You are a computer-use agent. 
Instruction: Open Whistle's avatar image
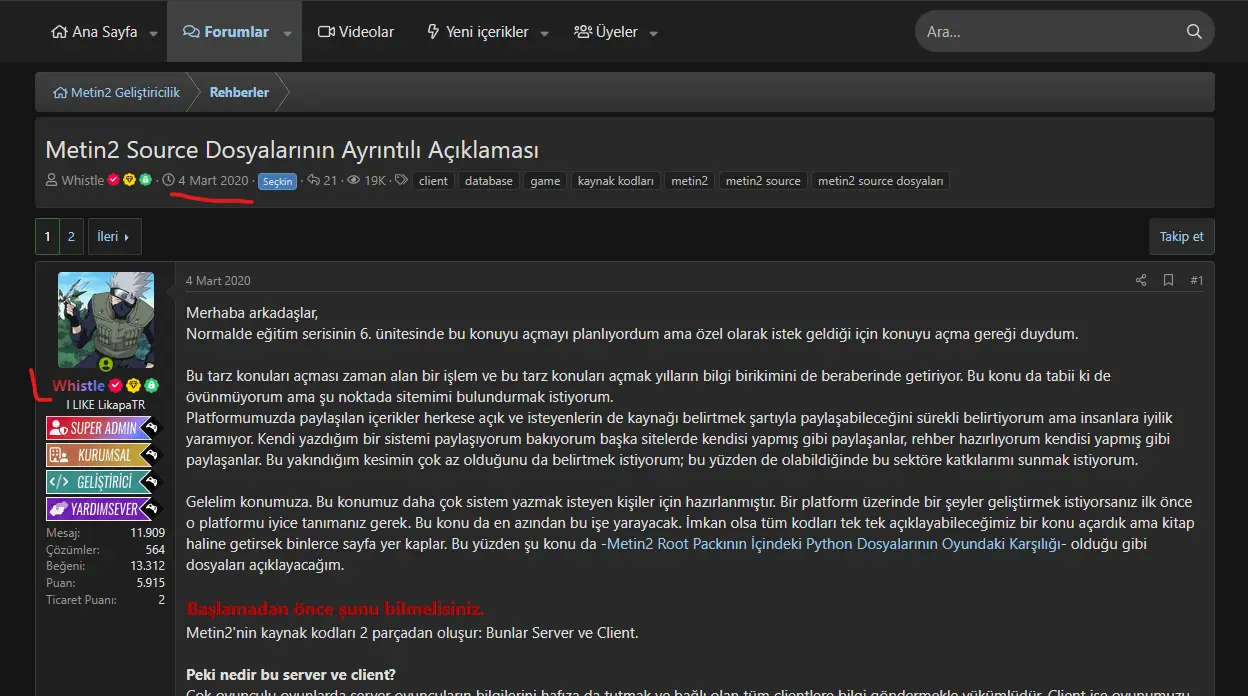106,320
